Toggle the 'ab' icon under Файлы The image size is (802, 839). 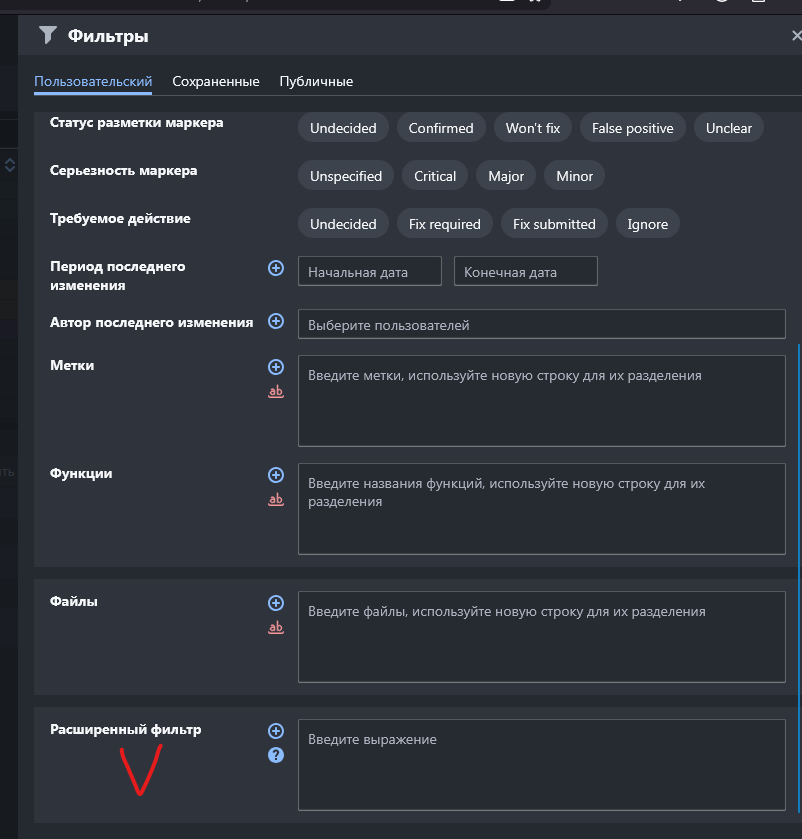pyautogui.click(x=276, y=628)
